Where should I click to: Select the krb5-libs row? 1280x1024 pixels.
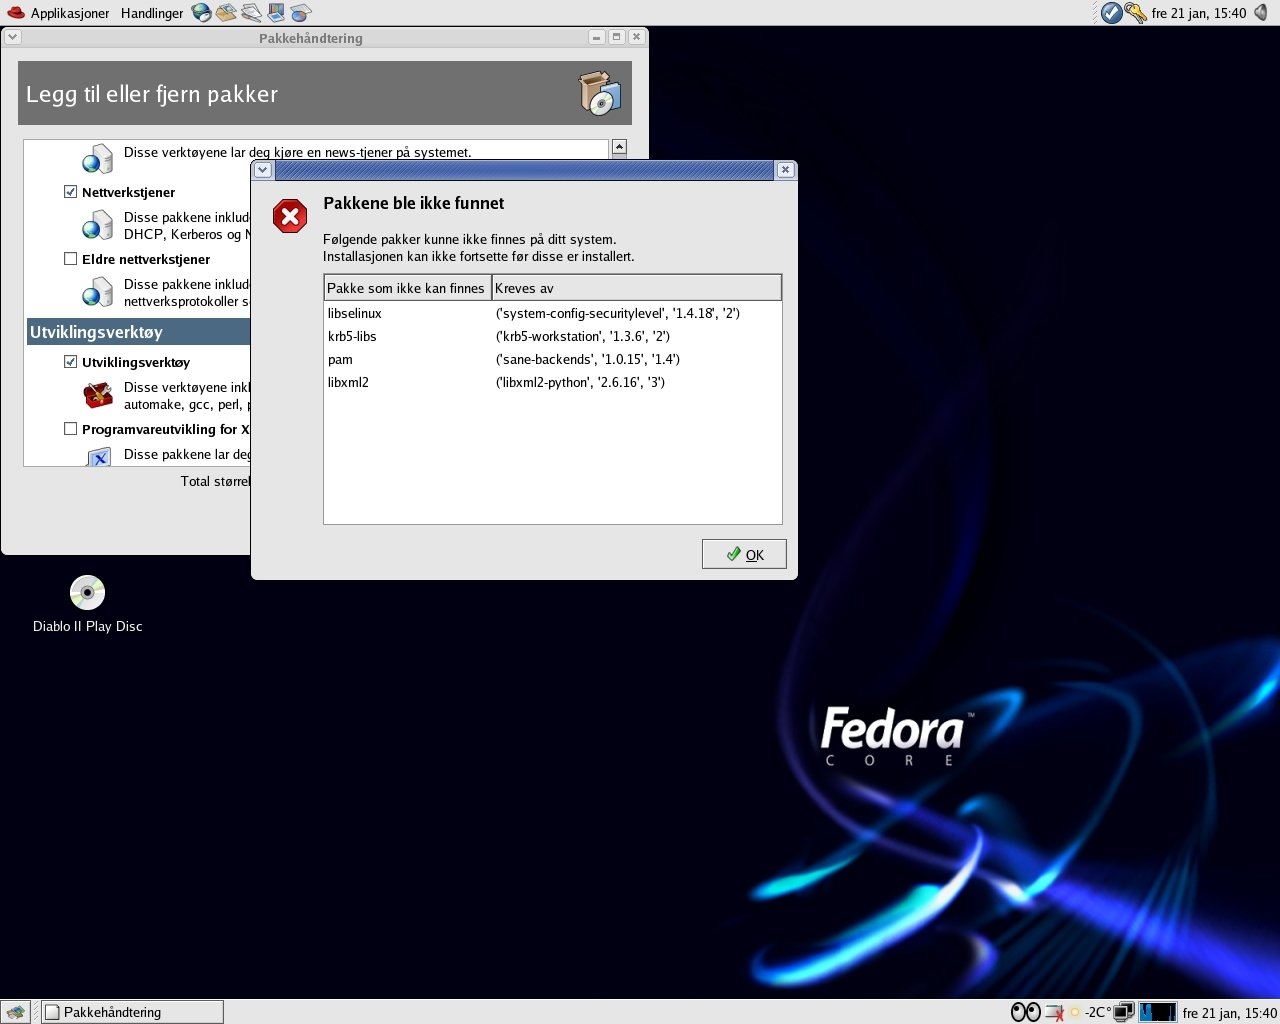[552, 336]
